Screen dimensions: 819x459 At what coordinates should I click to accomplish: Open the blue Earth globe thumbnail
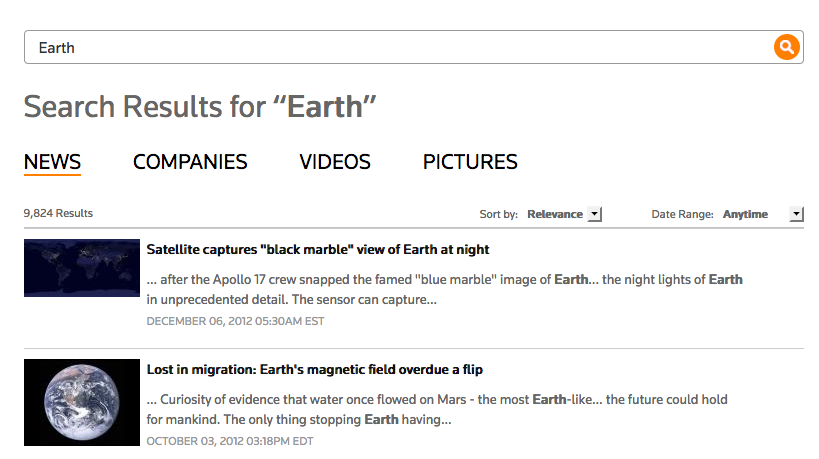click(81, 402)
